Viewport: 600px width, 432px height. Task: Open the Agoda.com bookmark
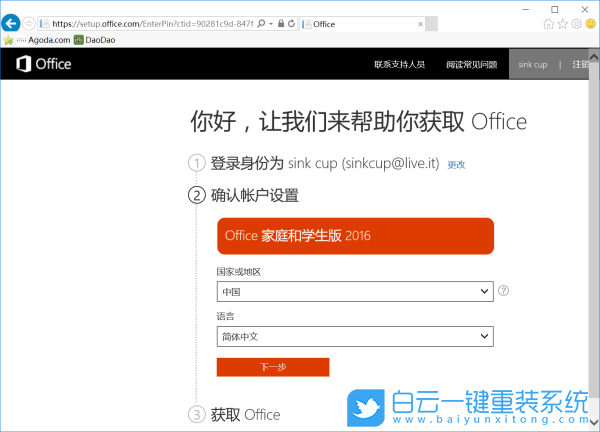(x=44, y=40)
